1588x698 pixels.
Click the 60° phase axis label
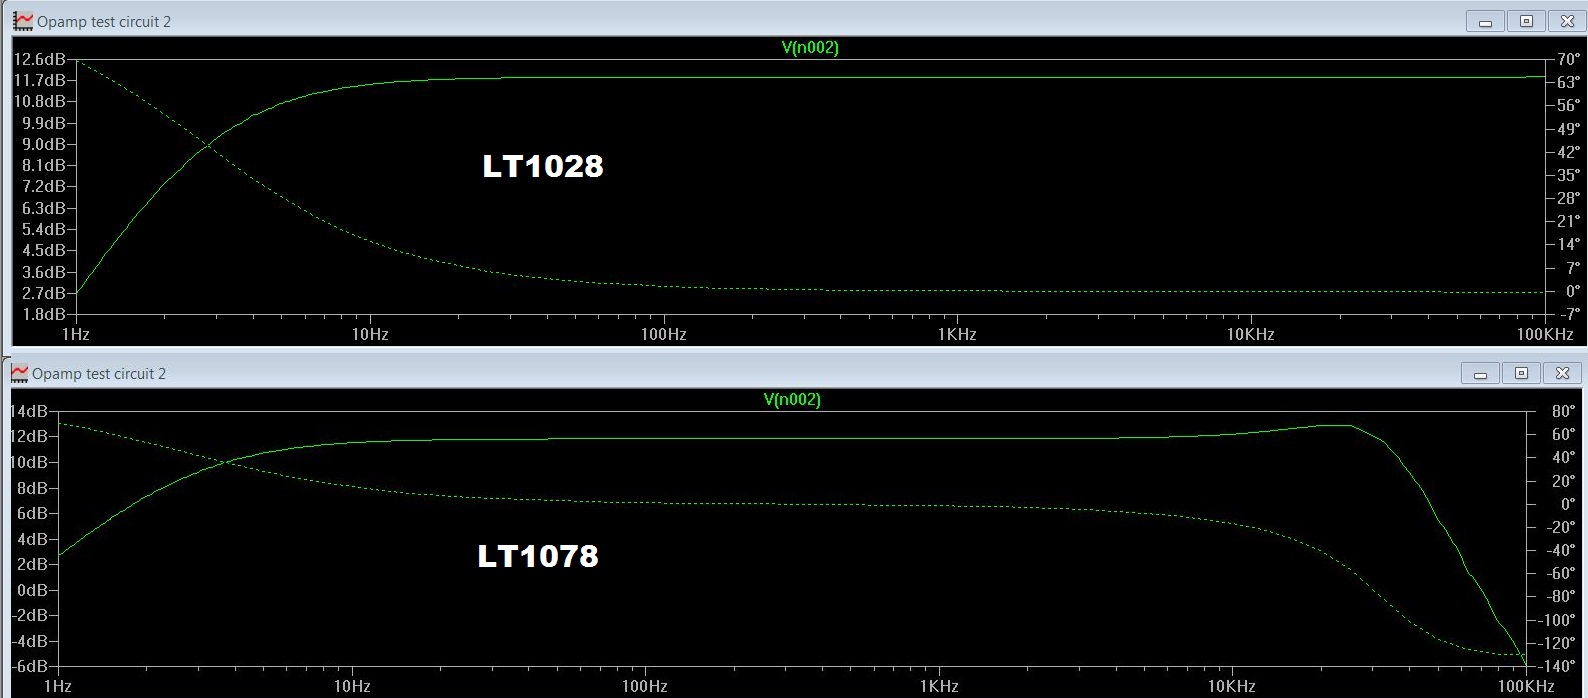1563,434
